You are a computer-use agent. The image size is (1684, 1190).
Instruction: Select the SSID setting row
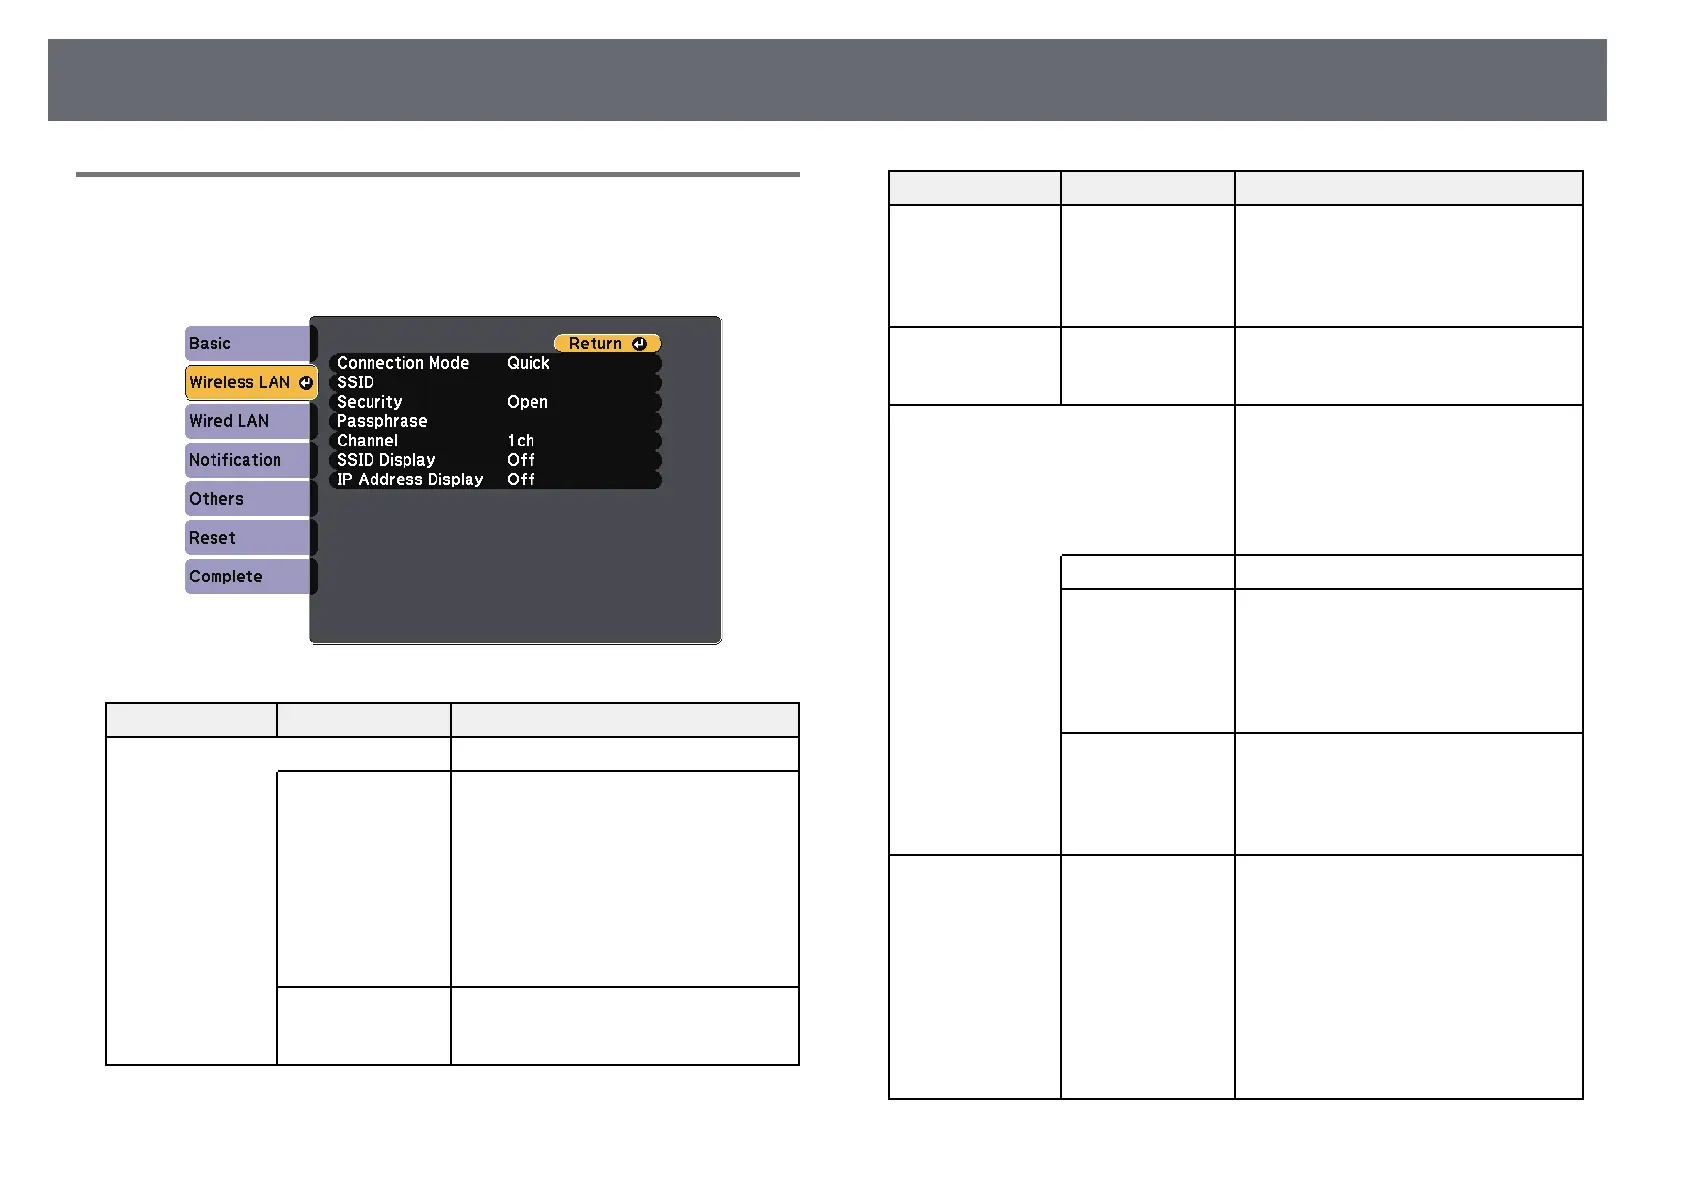point(495,382)
